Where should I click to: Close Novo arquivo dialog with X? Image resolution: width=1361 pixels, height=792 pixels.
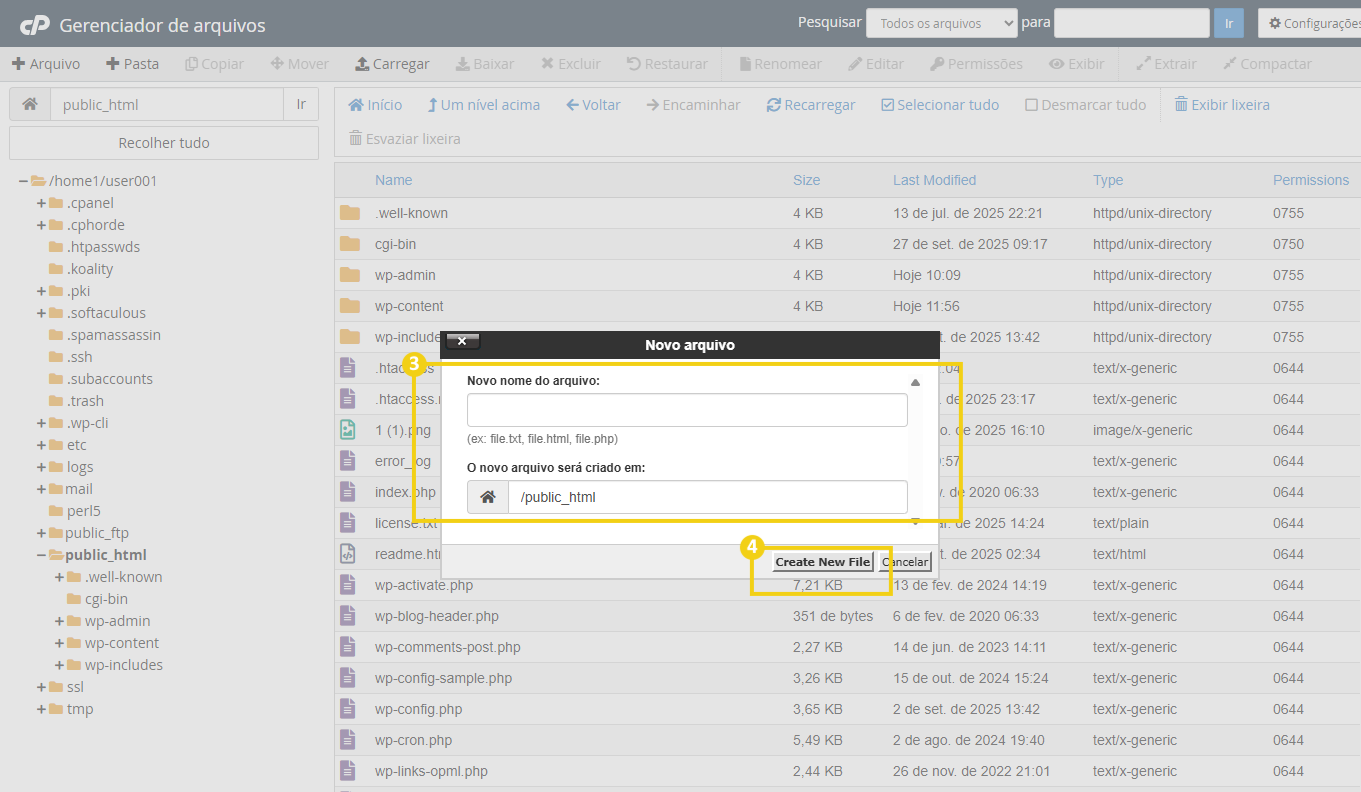point(462,341)
